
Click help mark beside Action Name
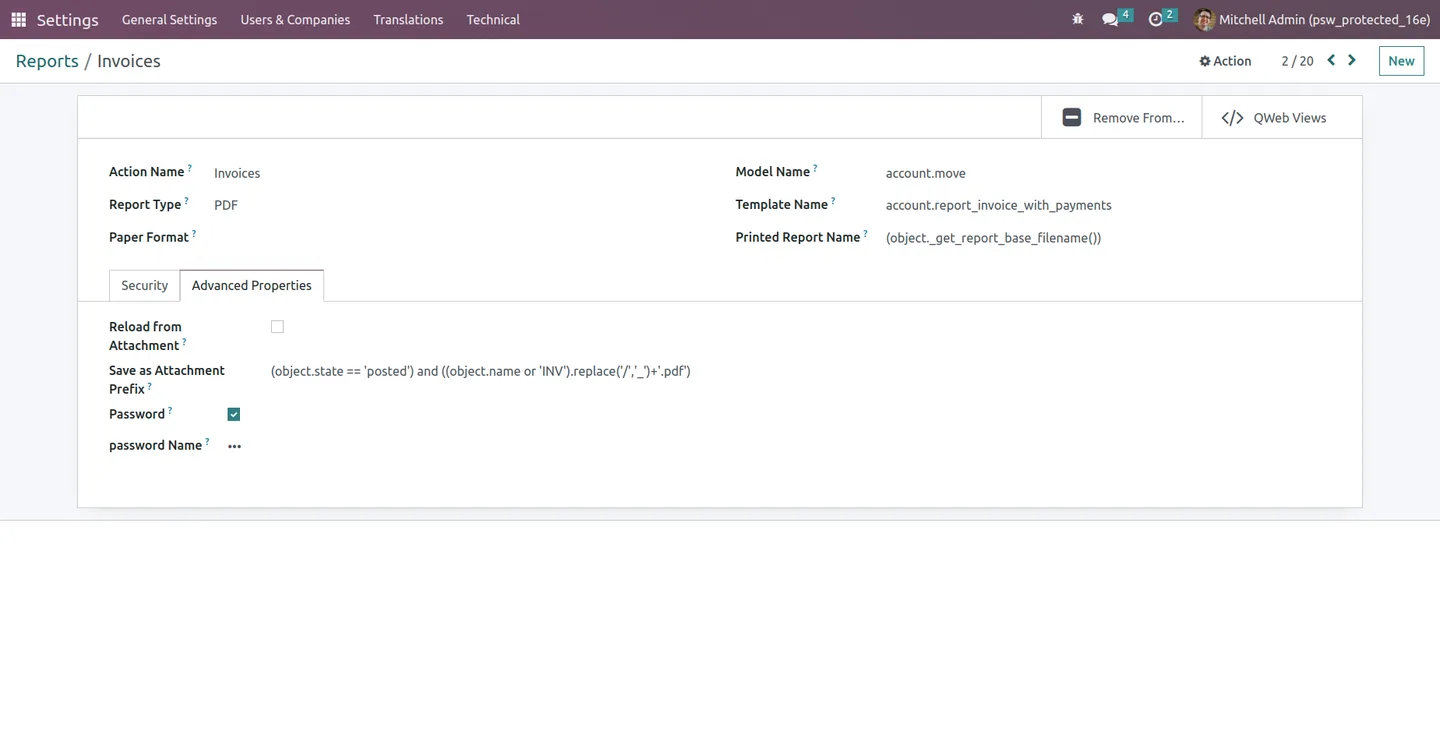pyautogui.click(x=189, y=168)
